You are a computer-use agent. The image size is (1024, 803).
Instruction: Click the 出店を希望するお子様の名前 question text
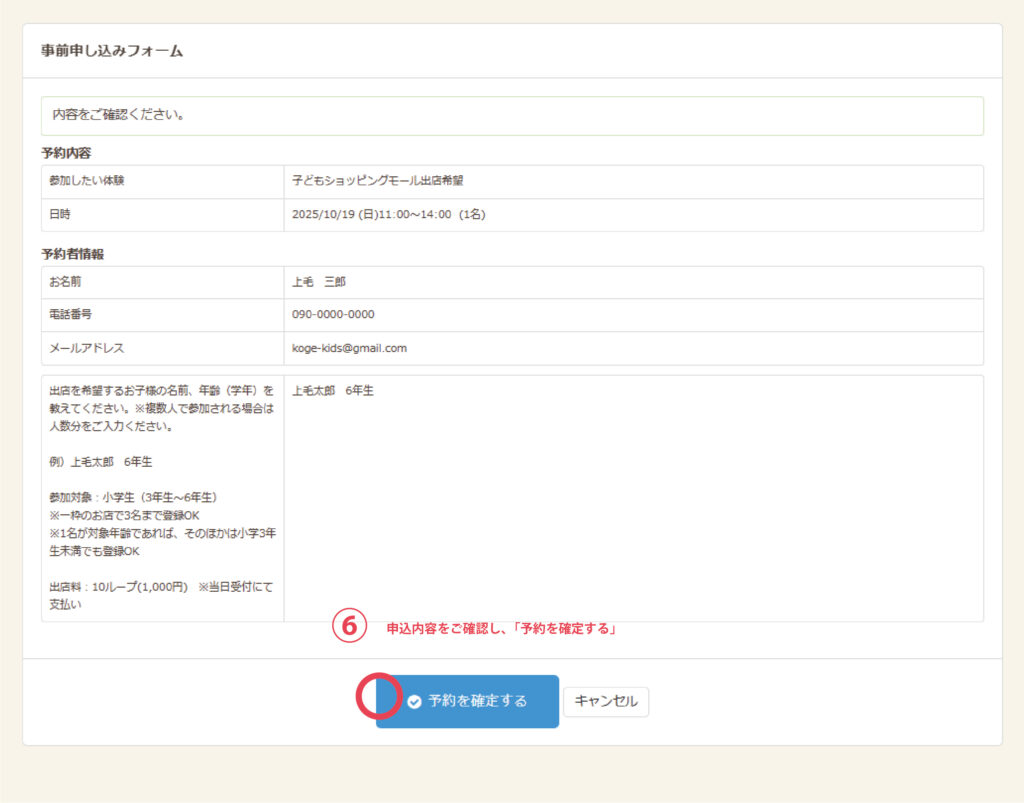point(162,408)
